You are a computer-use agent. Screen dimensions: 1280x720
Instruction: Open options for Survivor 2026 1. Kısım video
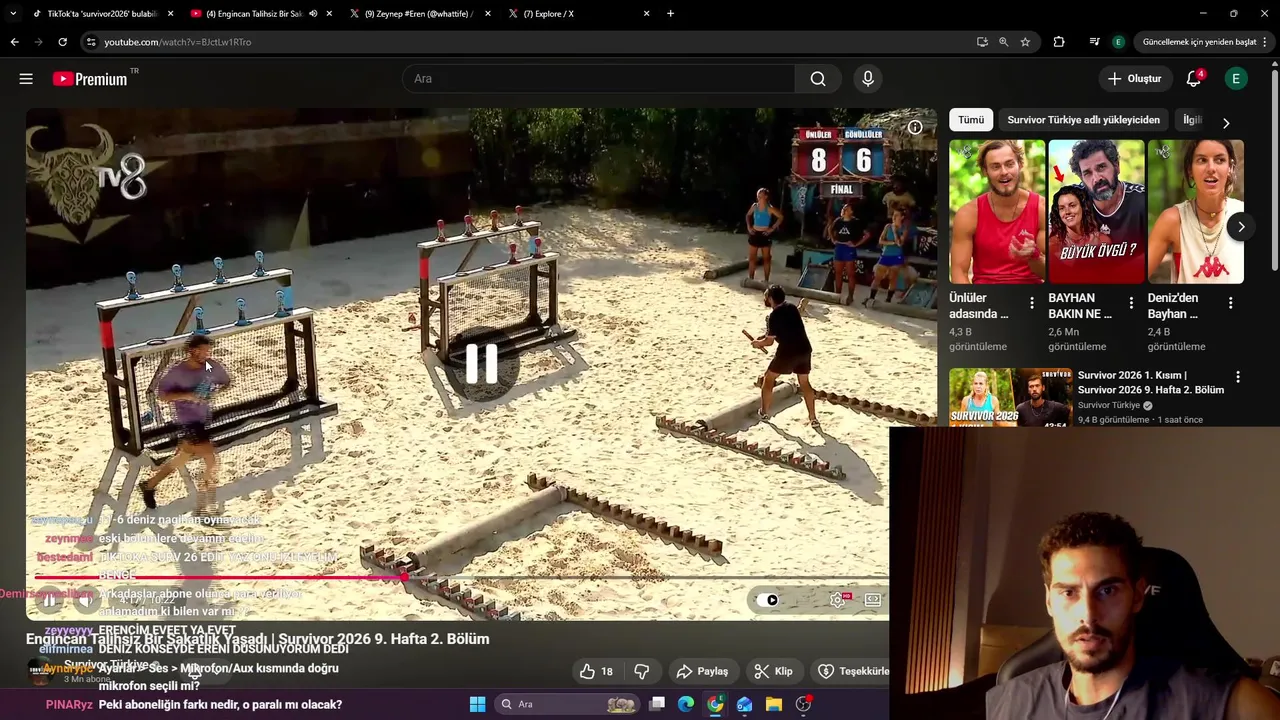[x=1238, y=377]
